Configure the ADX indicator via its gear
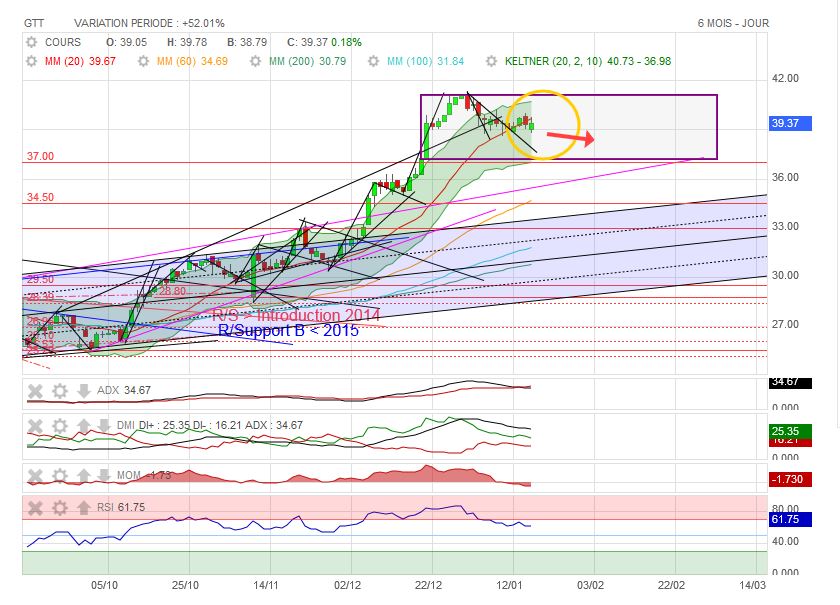The image size is (840, 605). click(59, 391)
